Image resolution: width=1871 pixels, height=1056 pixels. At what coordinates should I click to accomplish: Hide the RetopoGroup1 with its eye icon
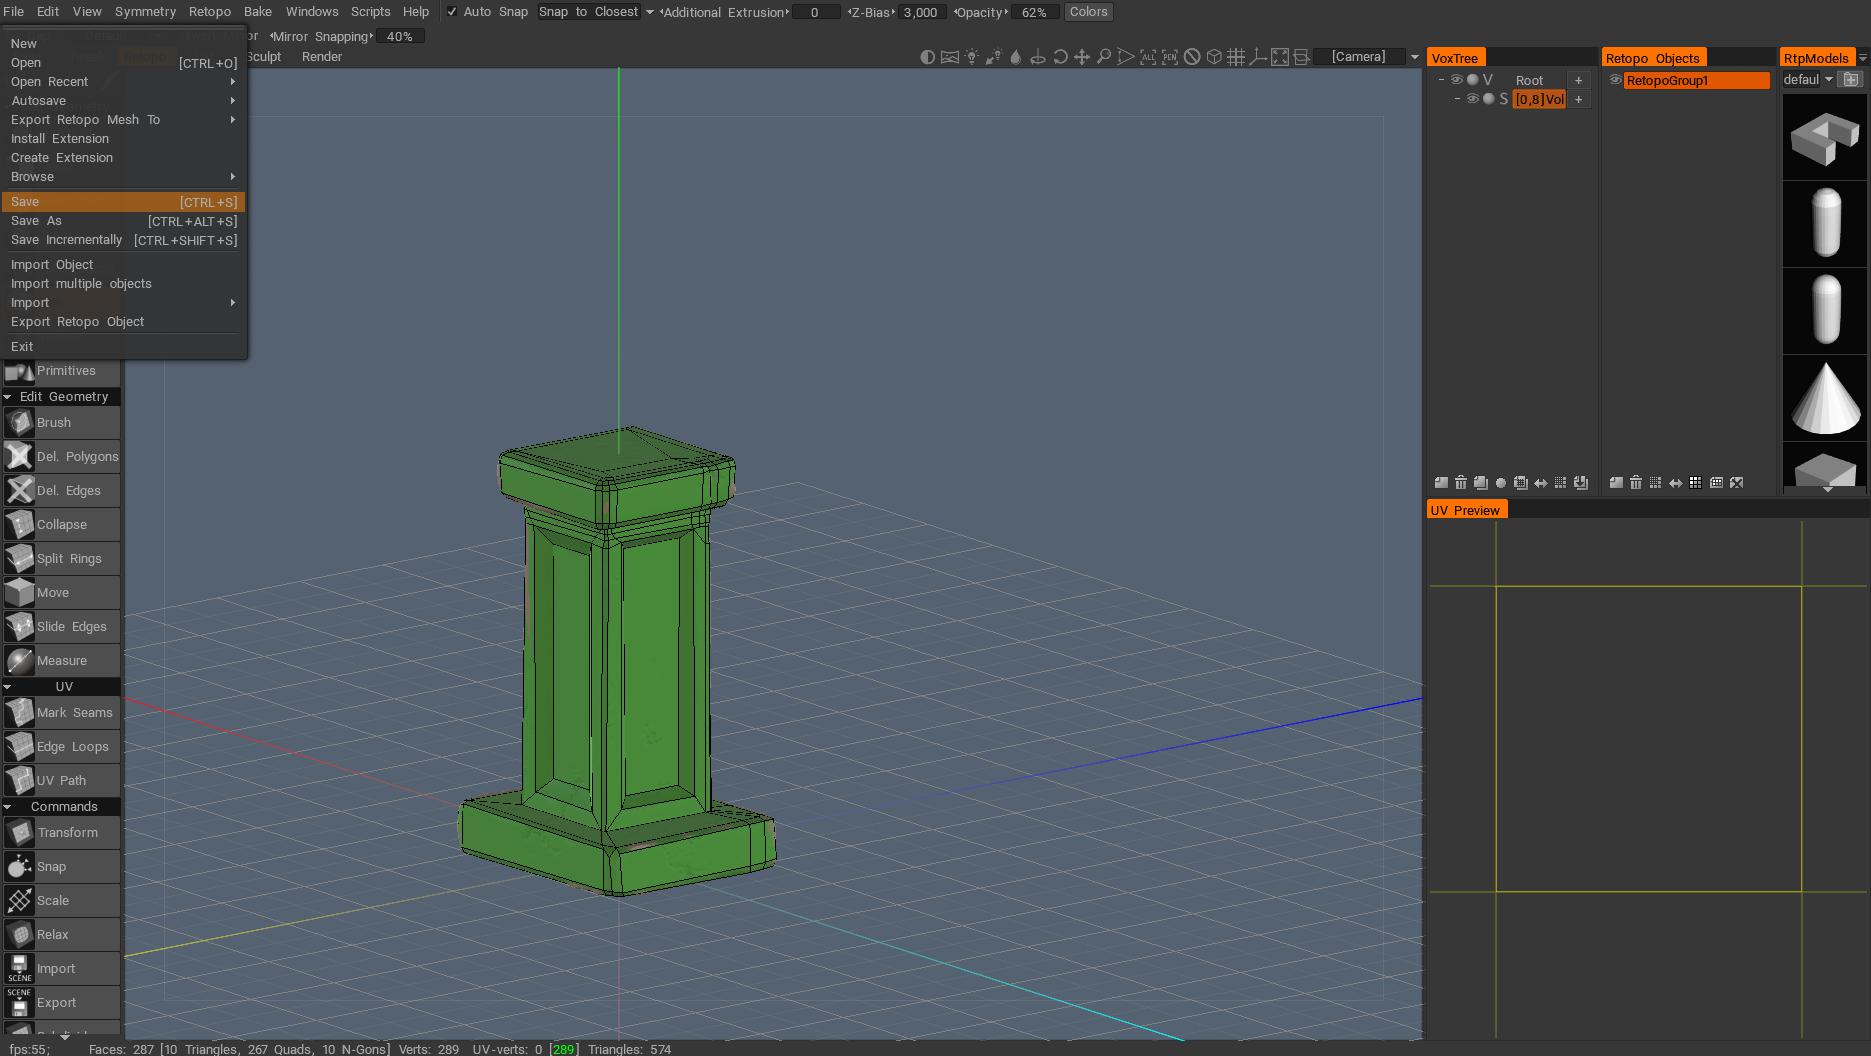pos(1615,80)
